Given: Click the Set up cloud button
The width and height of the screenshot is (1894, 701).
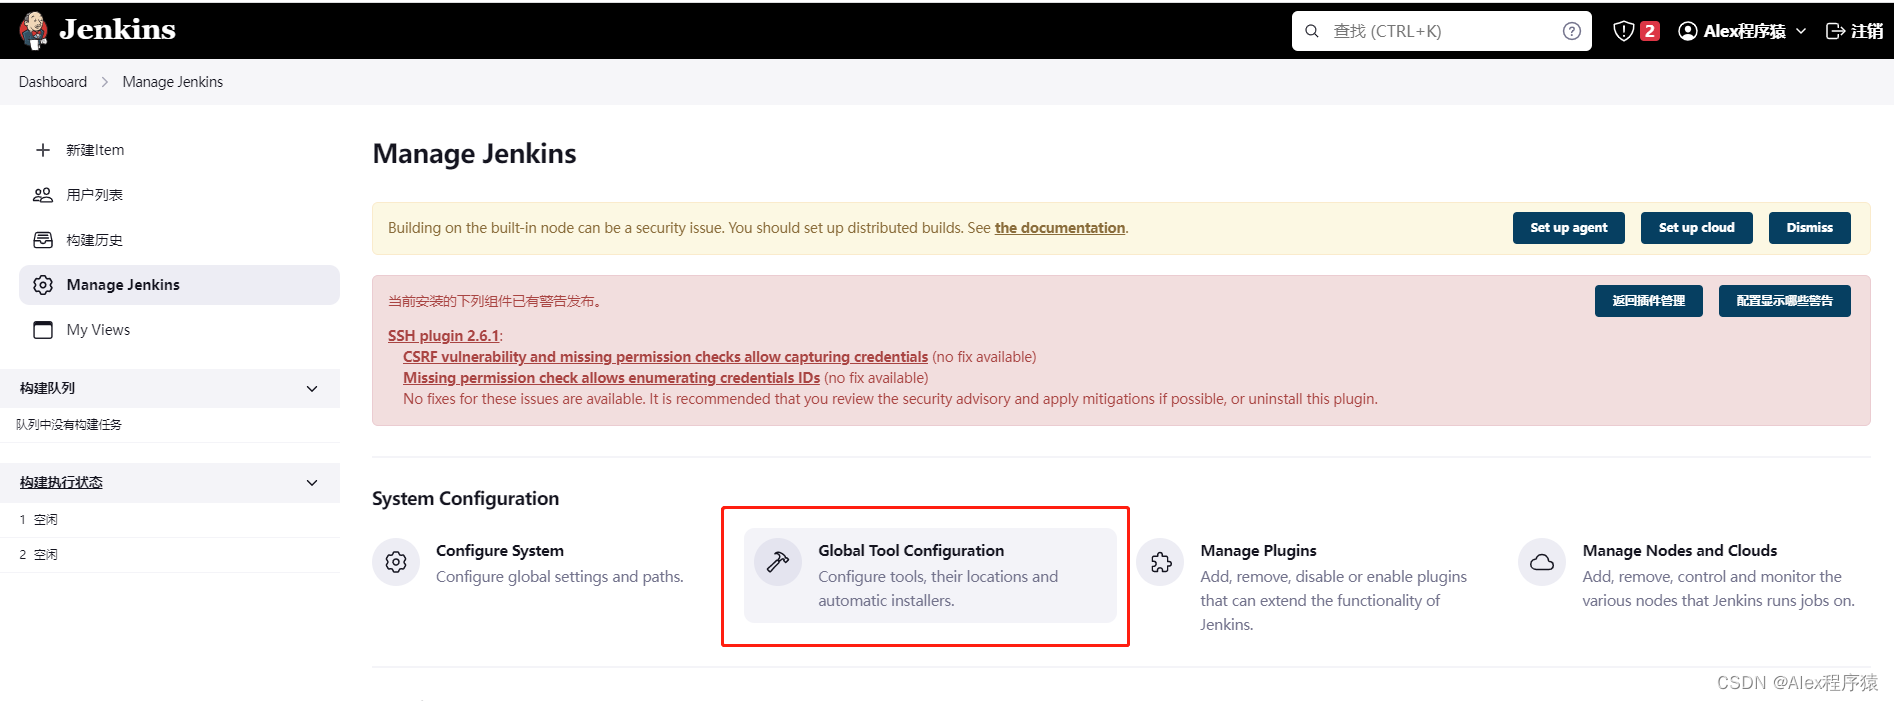Looking at the screenshot, I should coord(1696,228).
